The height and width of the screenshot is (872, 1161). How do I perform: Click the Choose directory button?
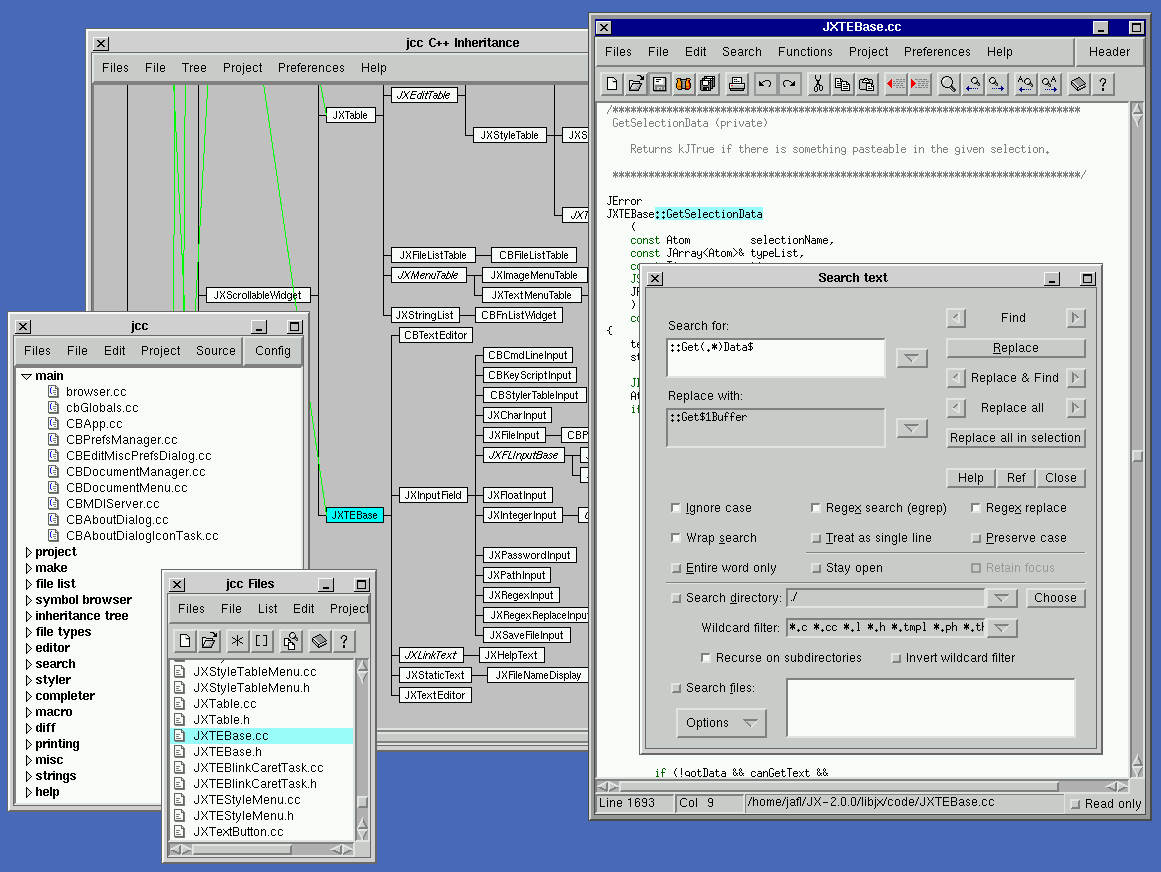tap(1055, 597)
